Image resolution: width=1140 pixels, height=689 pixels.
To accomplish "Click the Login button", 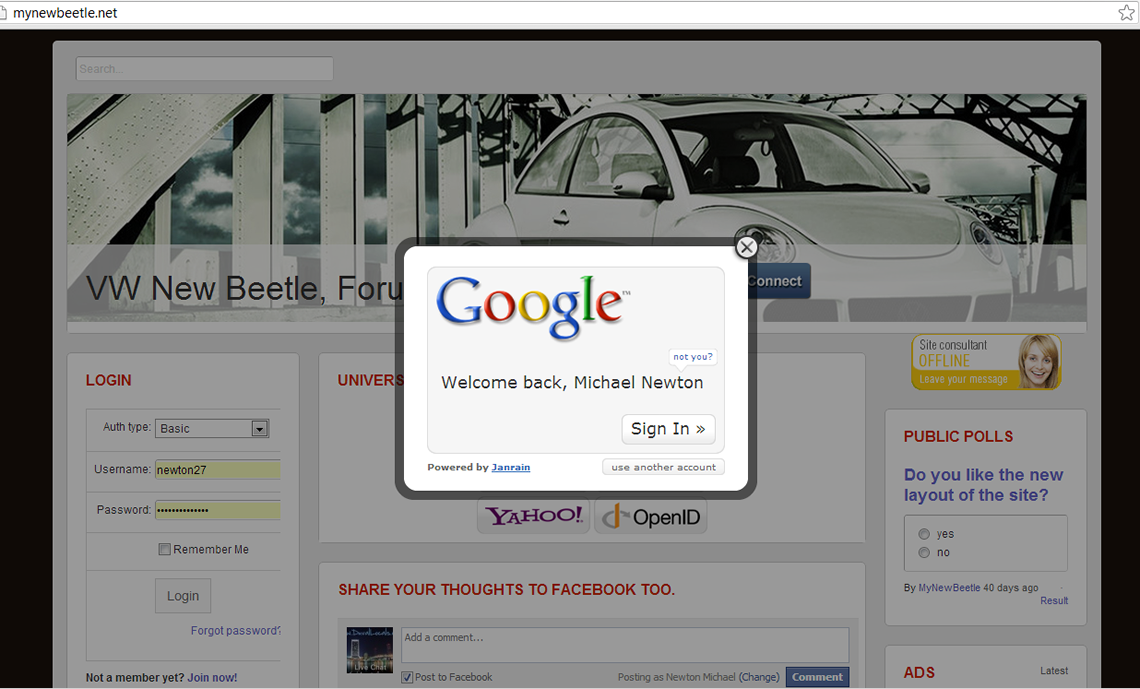I will [182, 596].
